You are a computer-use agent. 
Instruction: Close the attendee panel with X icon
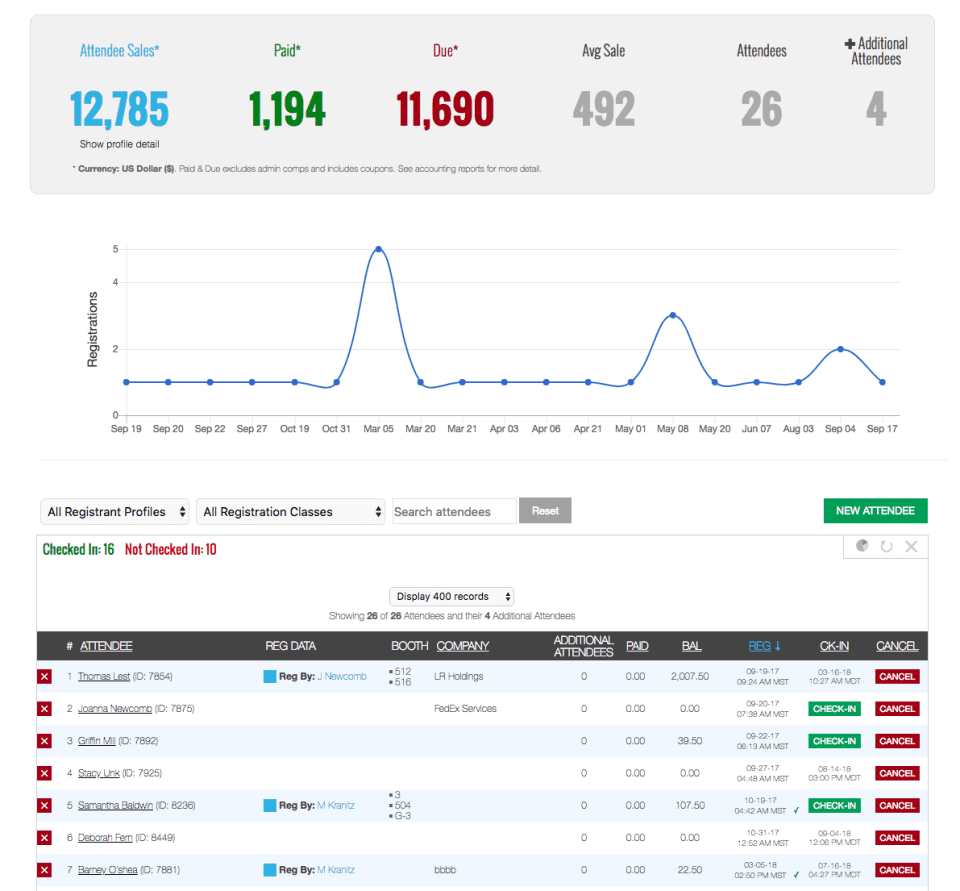tap(911, 546)
